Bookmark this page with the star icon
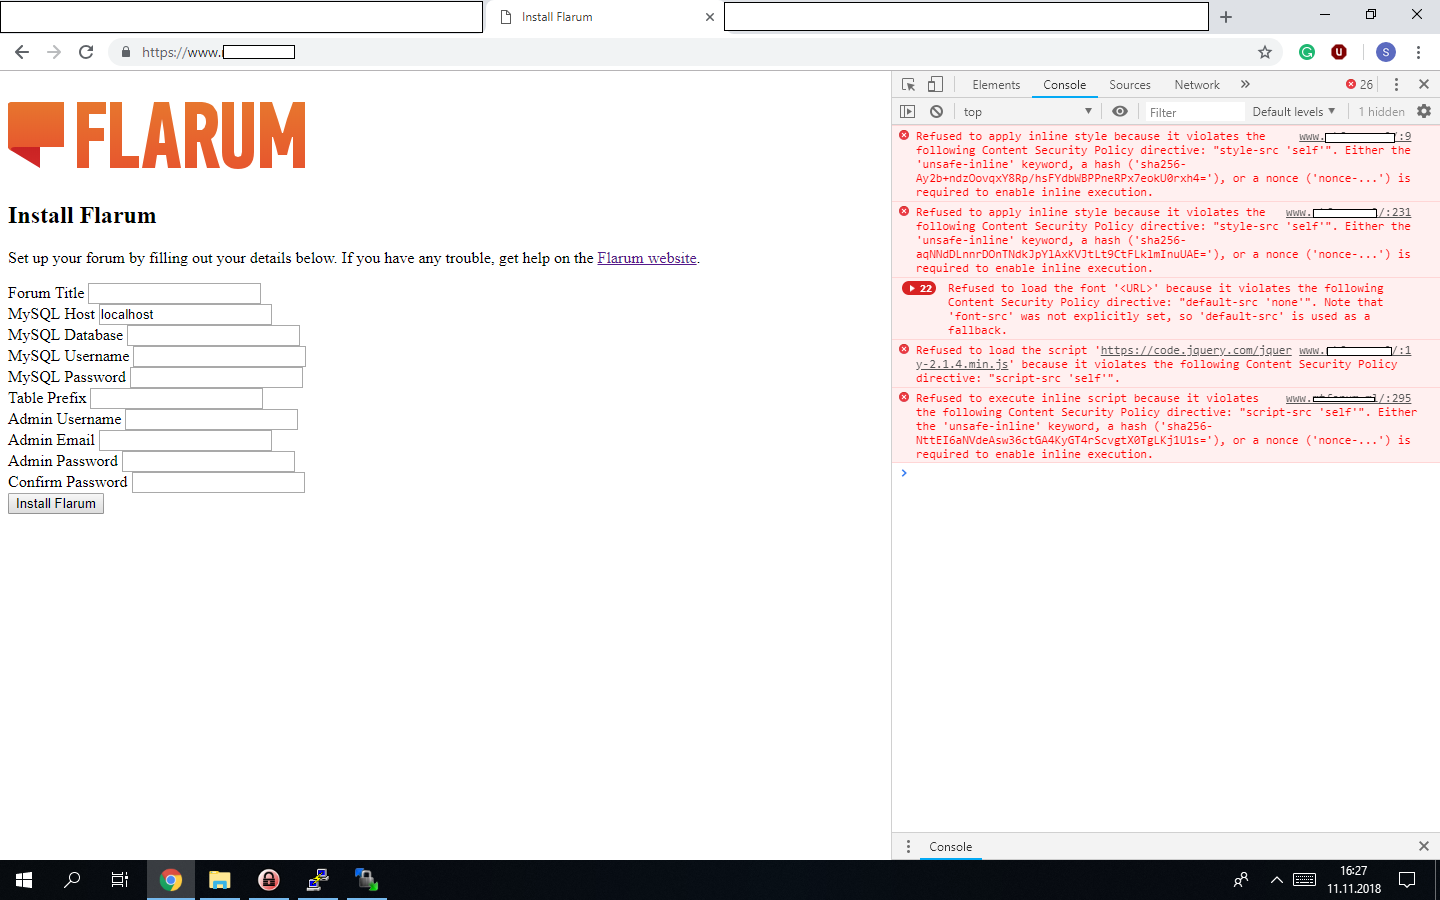 point(1265,52)
